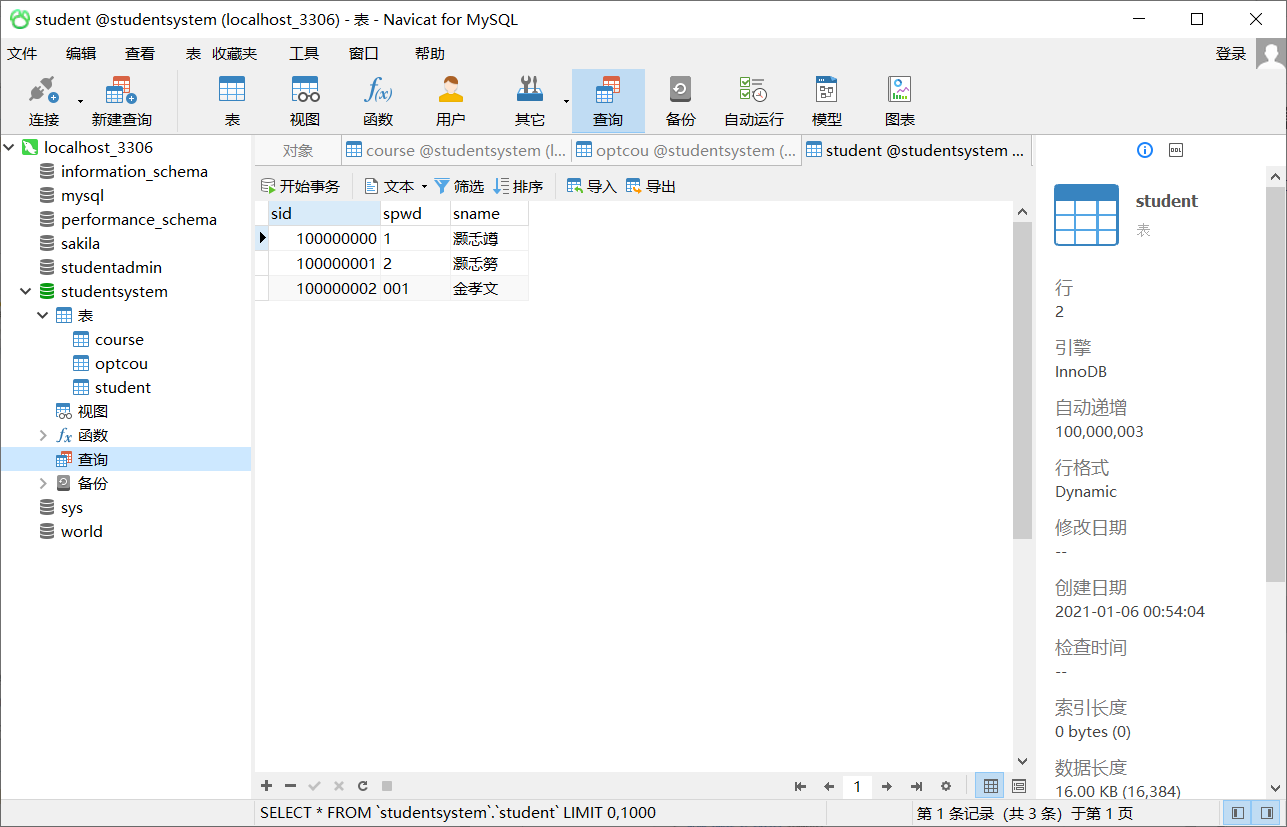Select the 查询 (Query) toolbar icon
The height and width of the screenshot is (827, 1287).
tap(608, 101)
